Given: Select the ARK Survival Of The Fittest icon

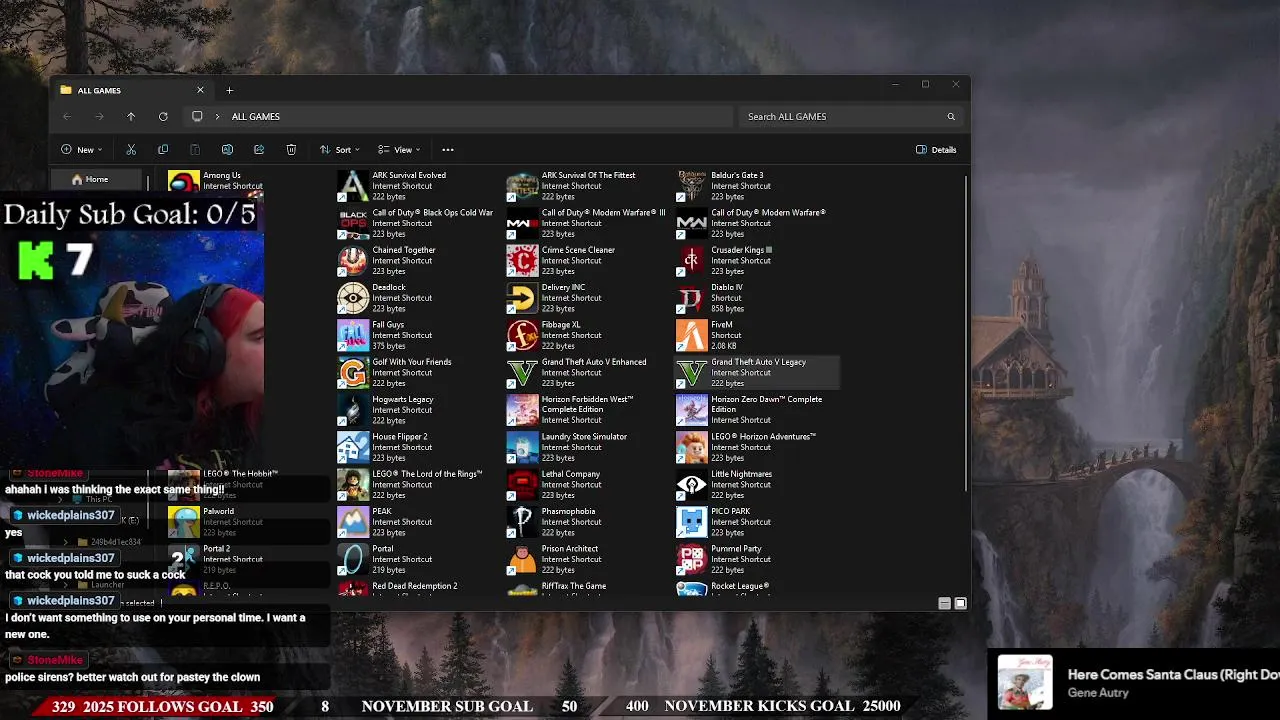Looking at the screenshot, I should coord(522,186).
